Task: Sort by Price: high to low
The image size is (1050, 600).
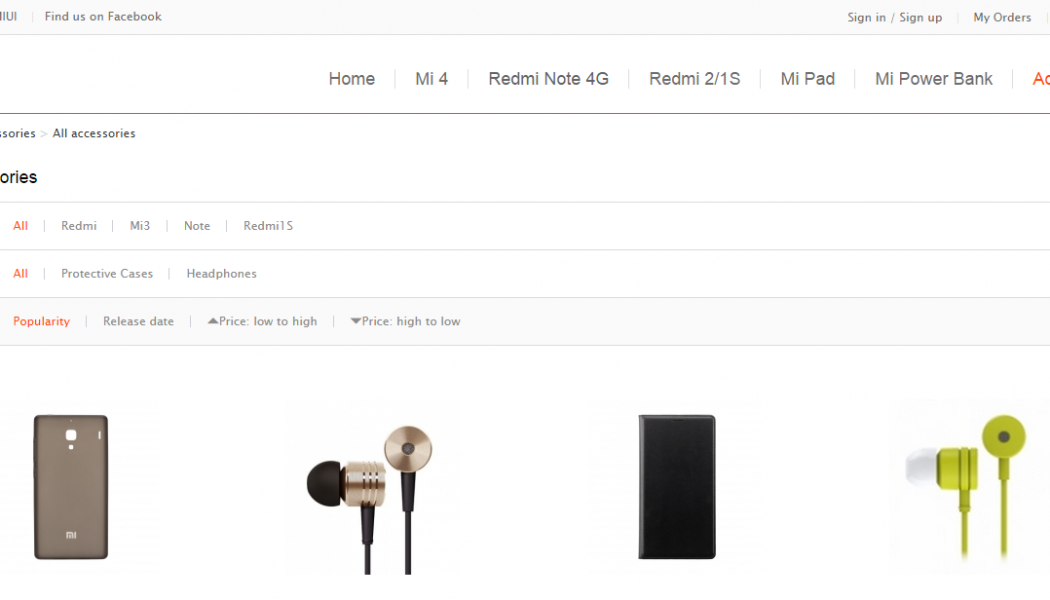Action: tap(406, 322)
